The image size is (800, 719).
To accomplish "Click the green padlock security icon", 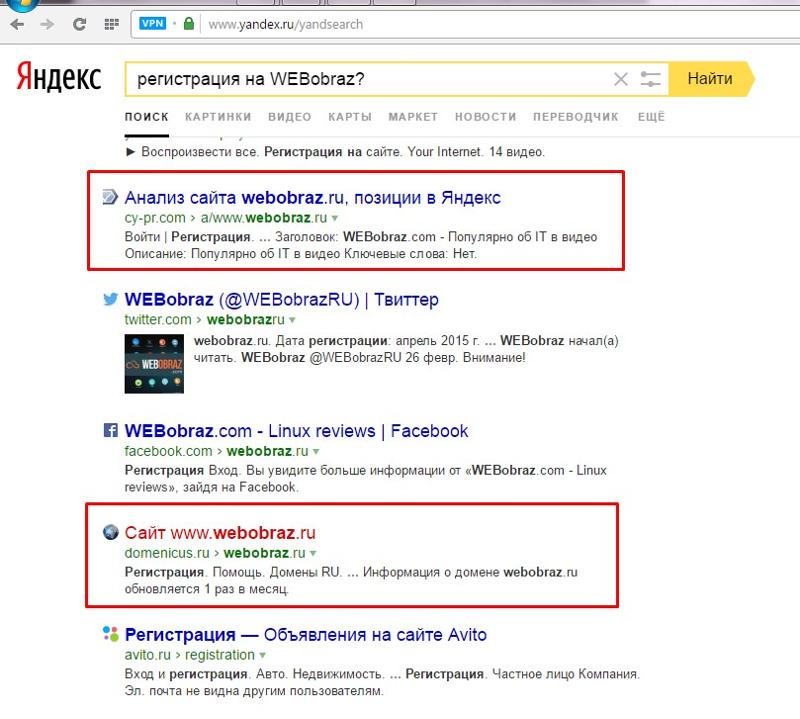I will pyautogui.click(x=189, y=23).
